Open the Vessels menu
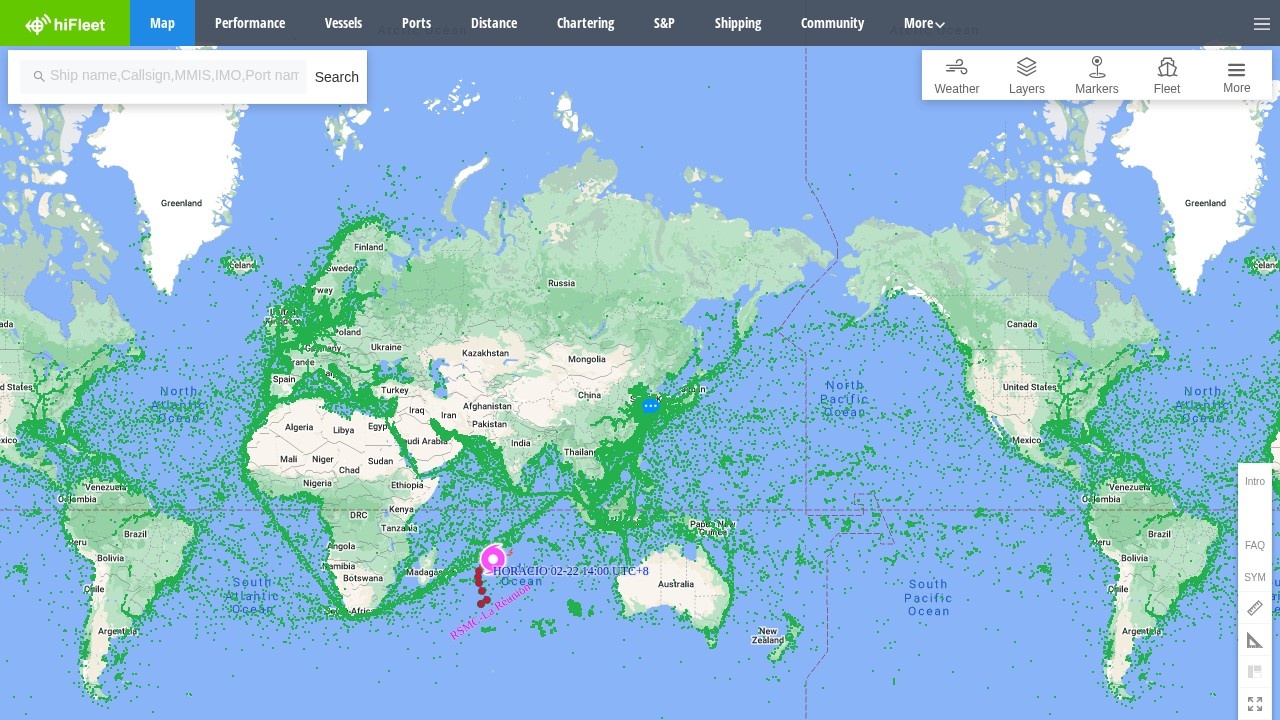The width and height of the screenshot is (1280, 720). [x=343, y=23]
